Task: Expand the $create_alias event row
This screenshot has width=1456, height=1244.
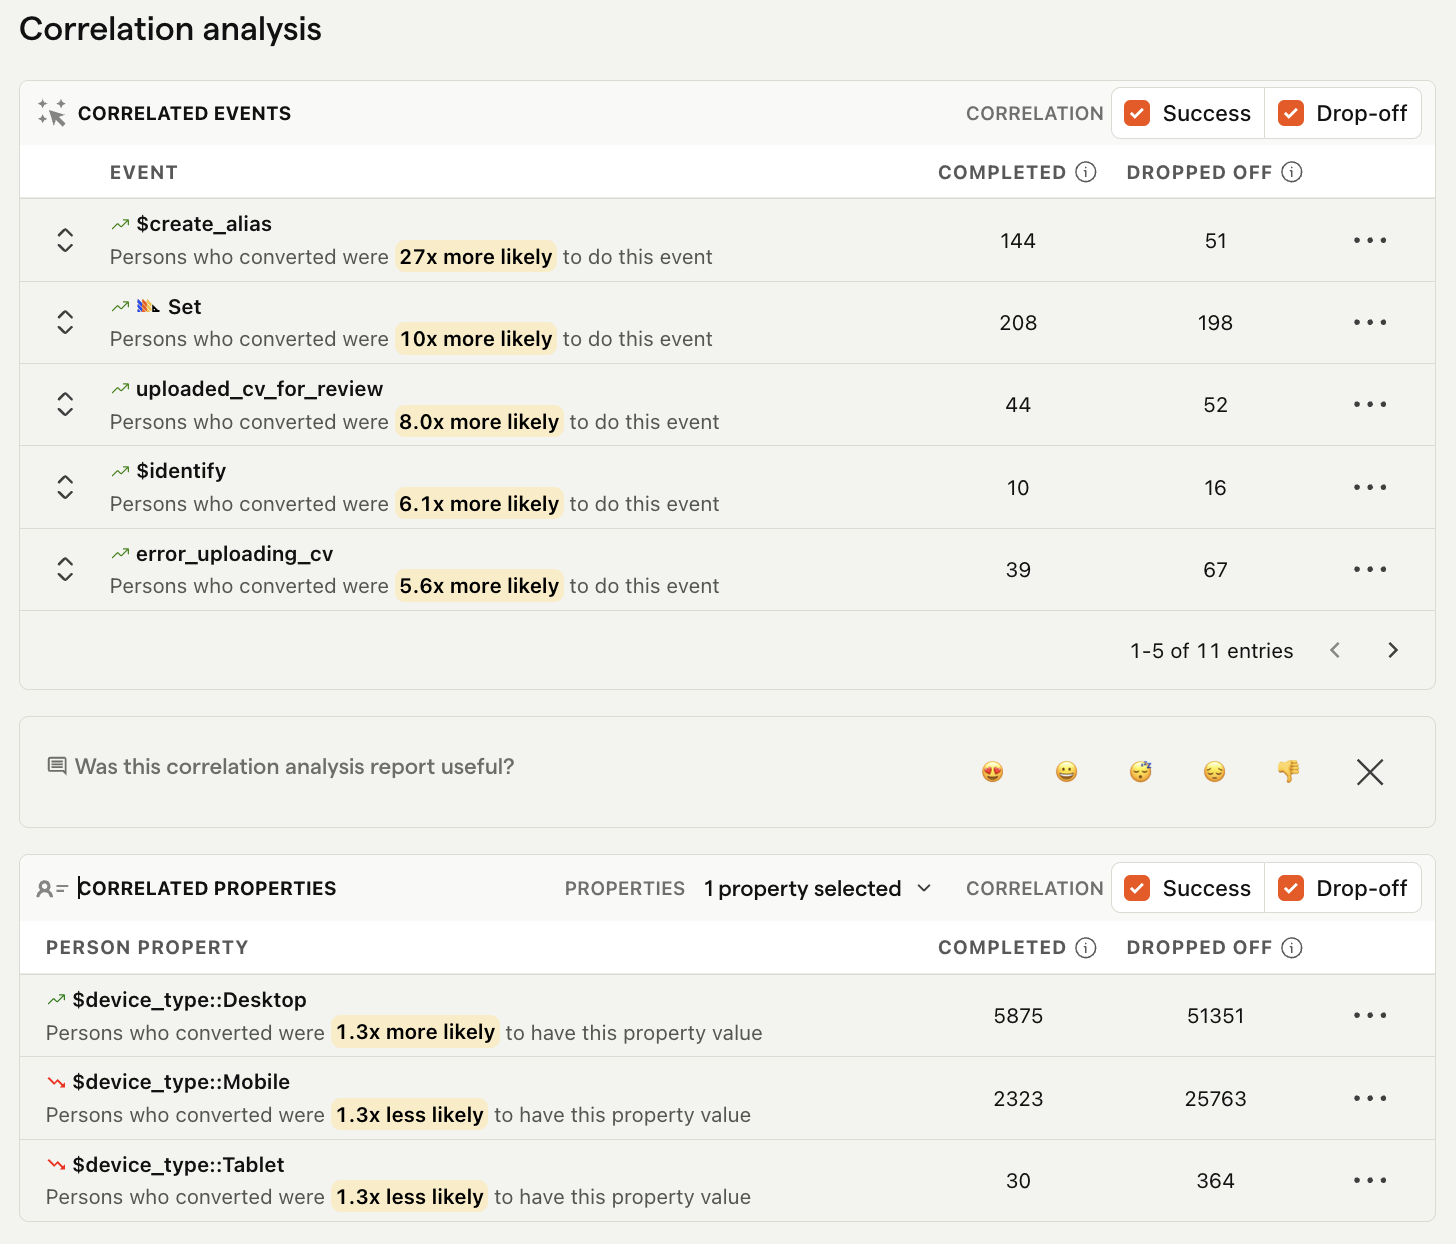Action: tap(65, 240)
